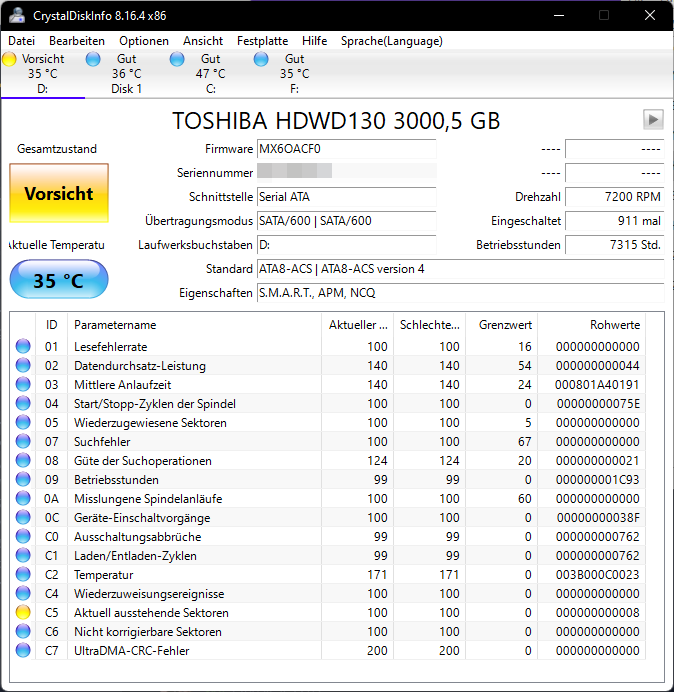Click the Übertragungsmodus field SATA/600

tap(346, 221)
